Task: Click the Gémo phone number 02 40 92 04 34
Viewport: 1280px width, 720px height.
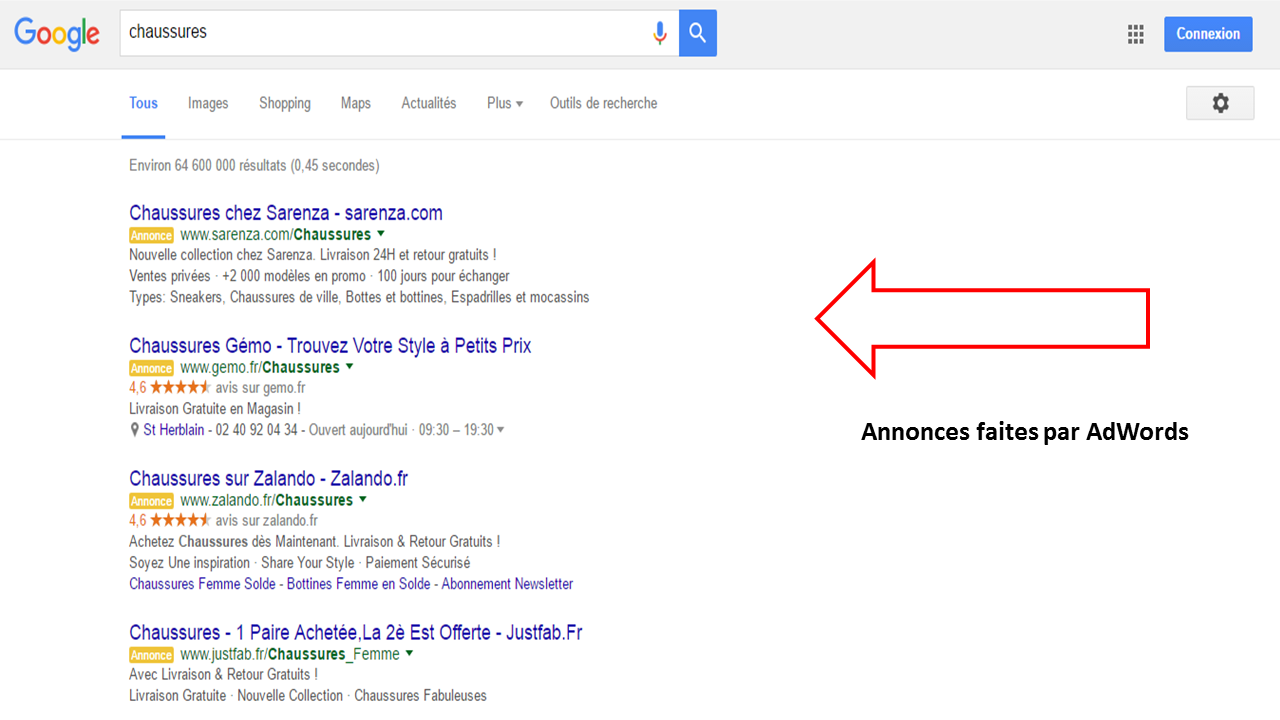Action: pos(256,430)
